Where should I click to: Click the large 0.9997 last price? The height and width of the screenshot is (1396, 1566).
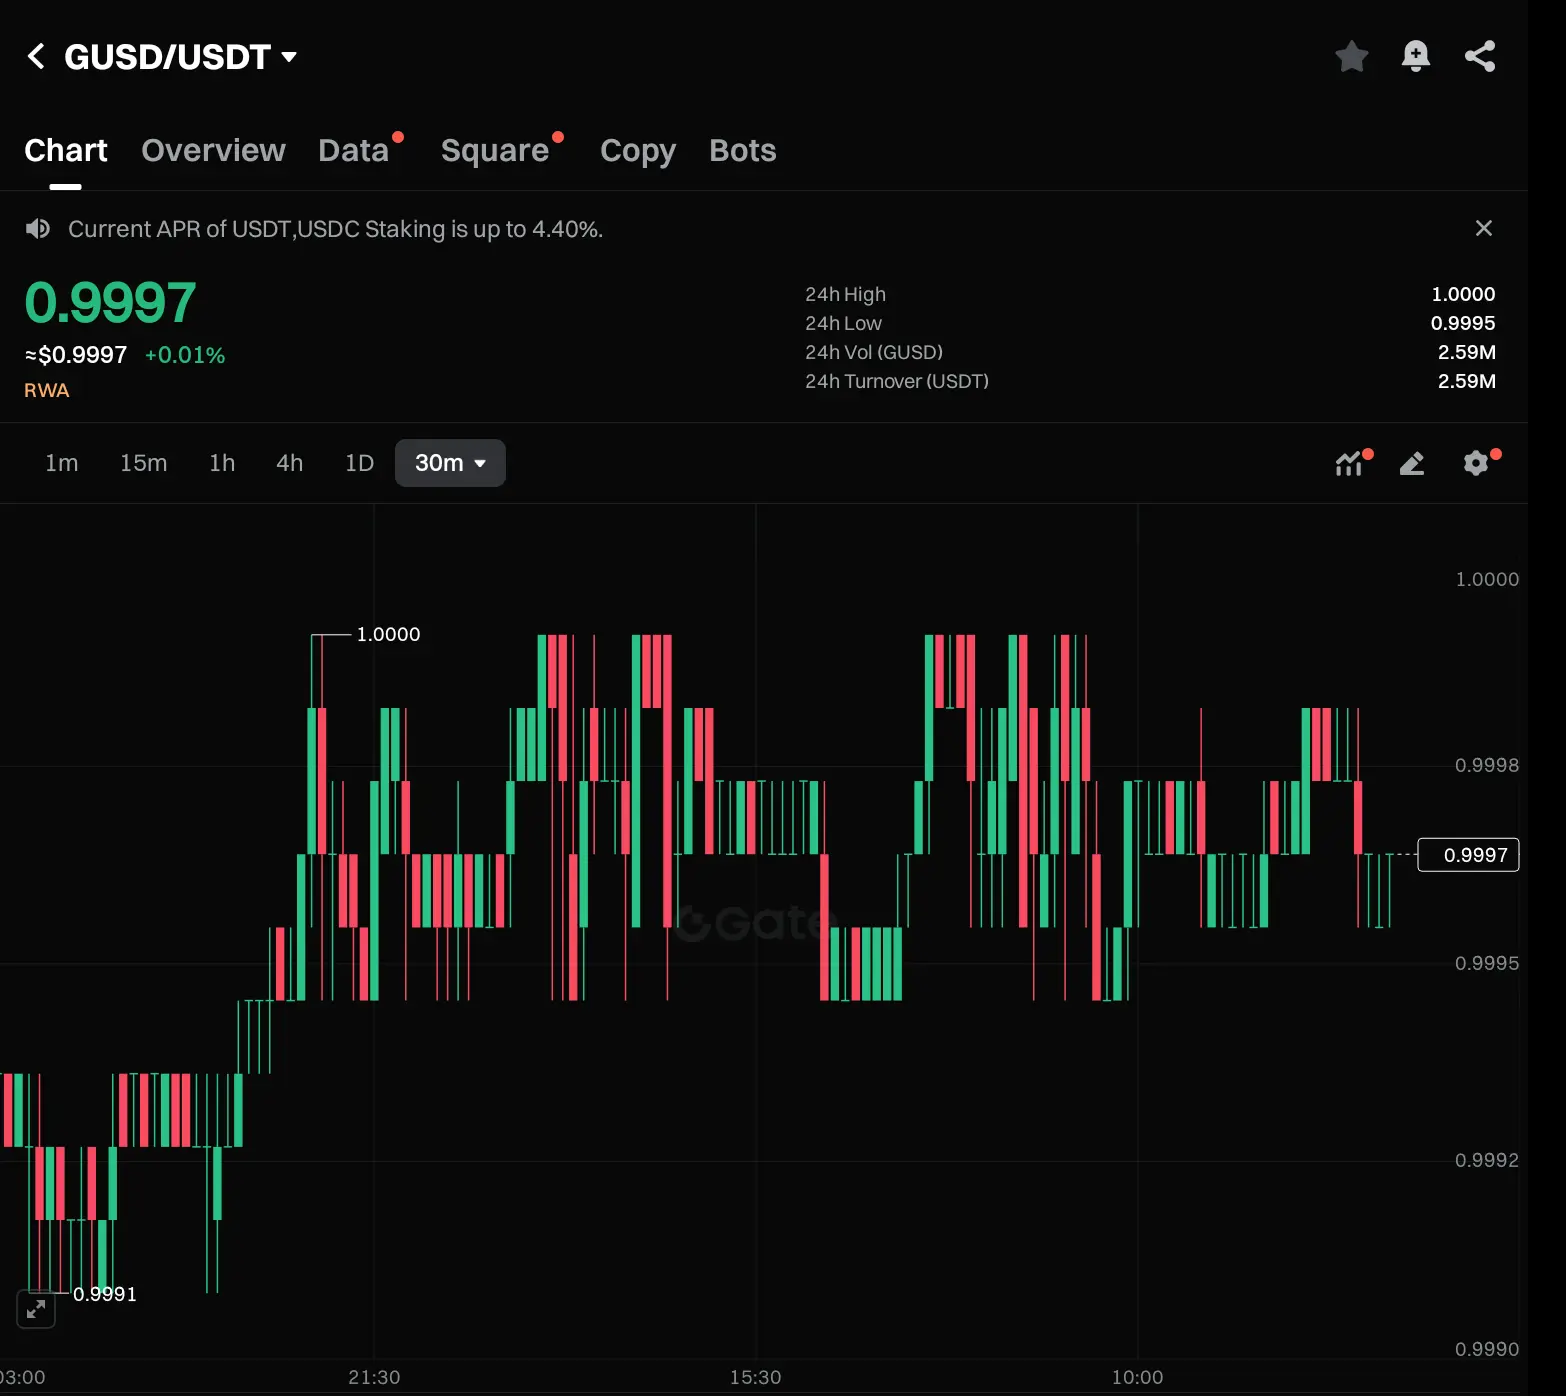coord(110,303)
